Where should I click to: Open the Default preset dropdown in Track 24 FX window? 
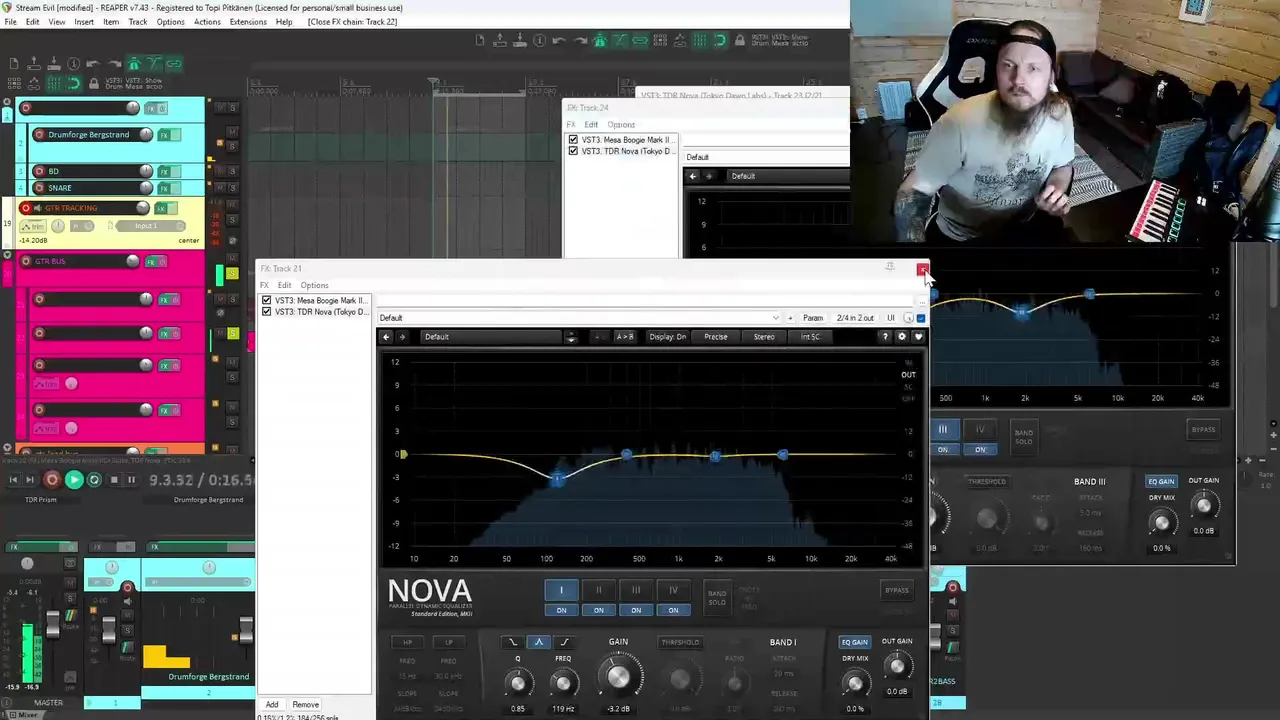(x=765, y=157)
